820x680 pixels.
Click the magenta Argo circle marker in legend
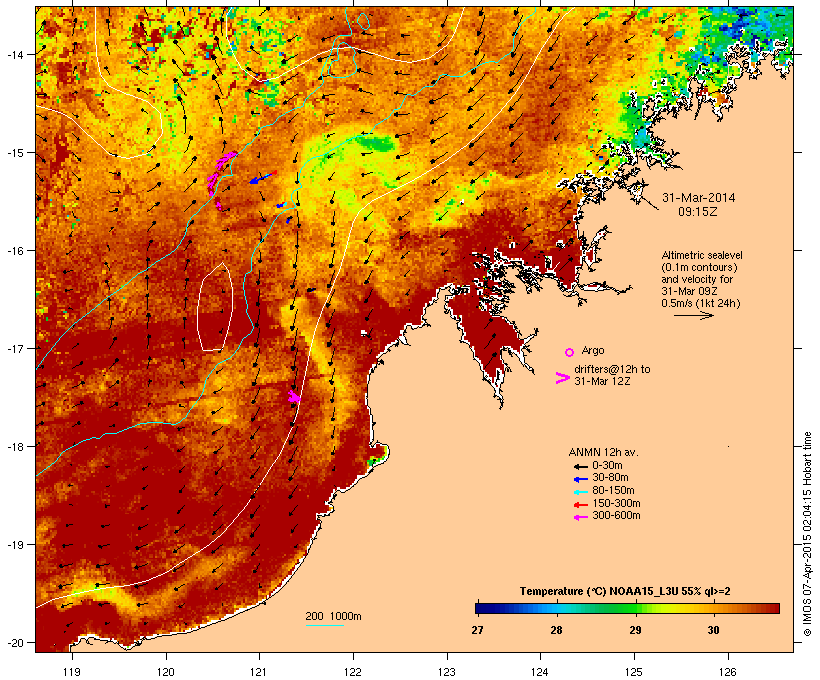tap(570, 352)
